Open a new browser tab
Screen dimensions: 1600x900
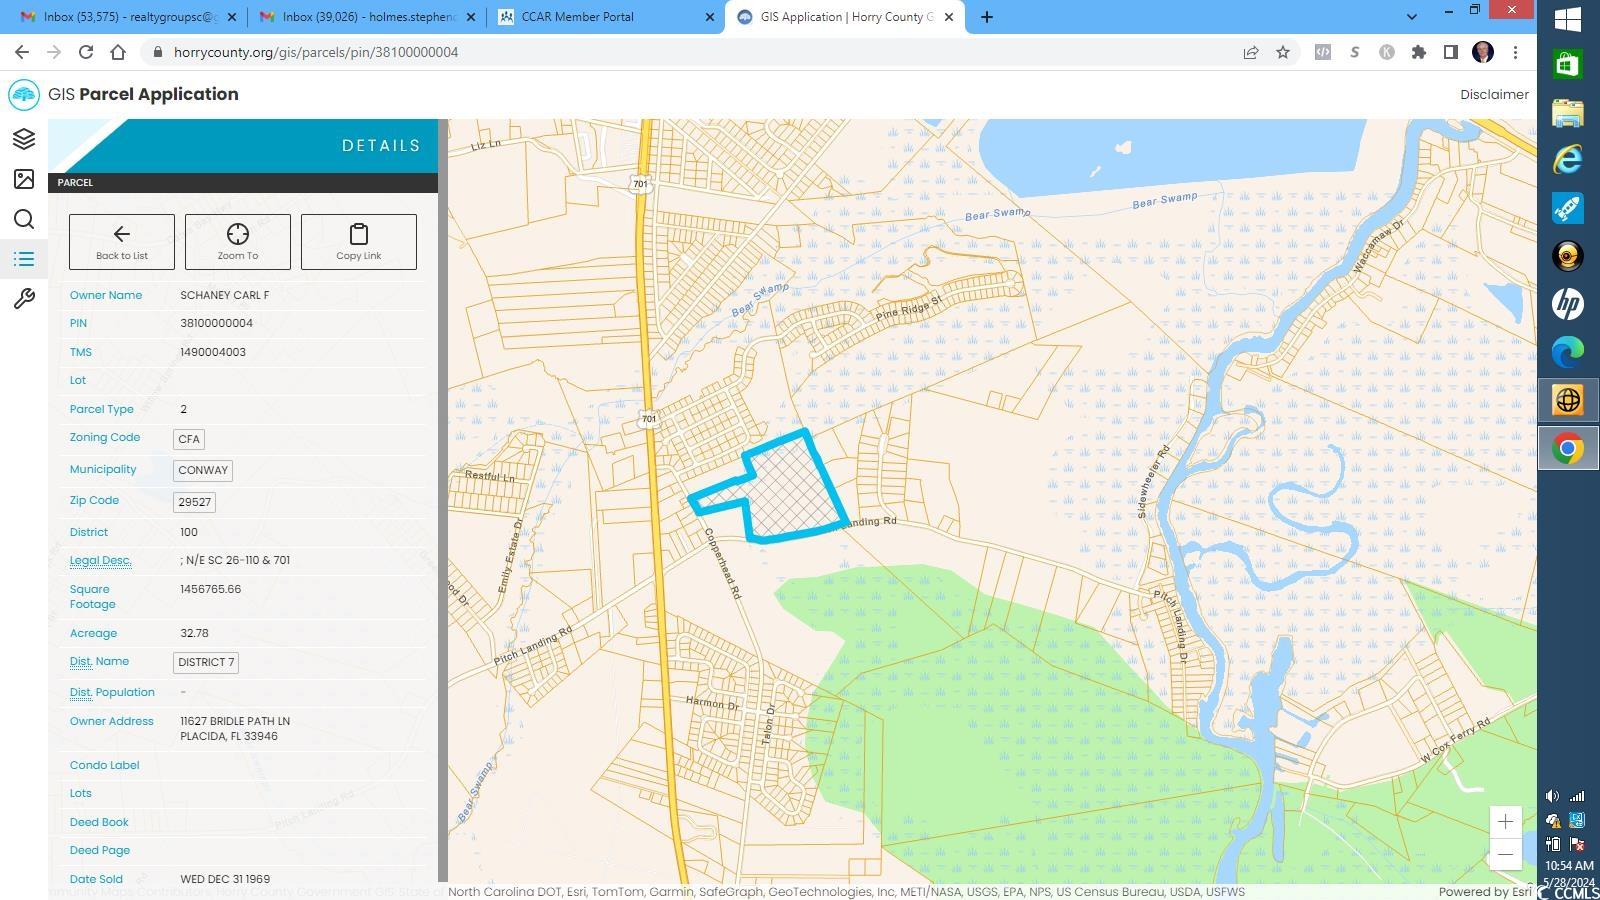(987, 17)
